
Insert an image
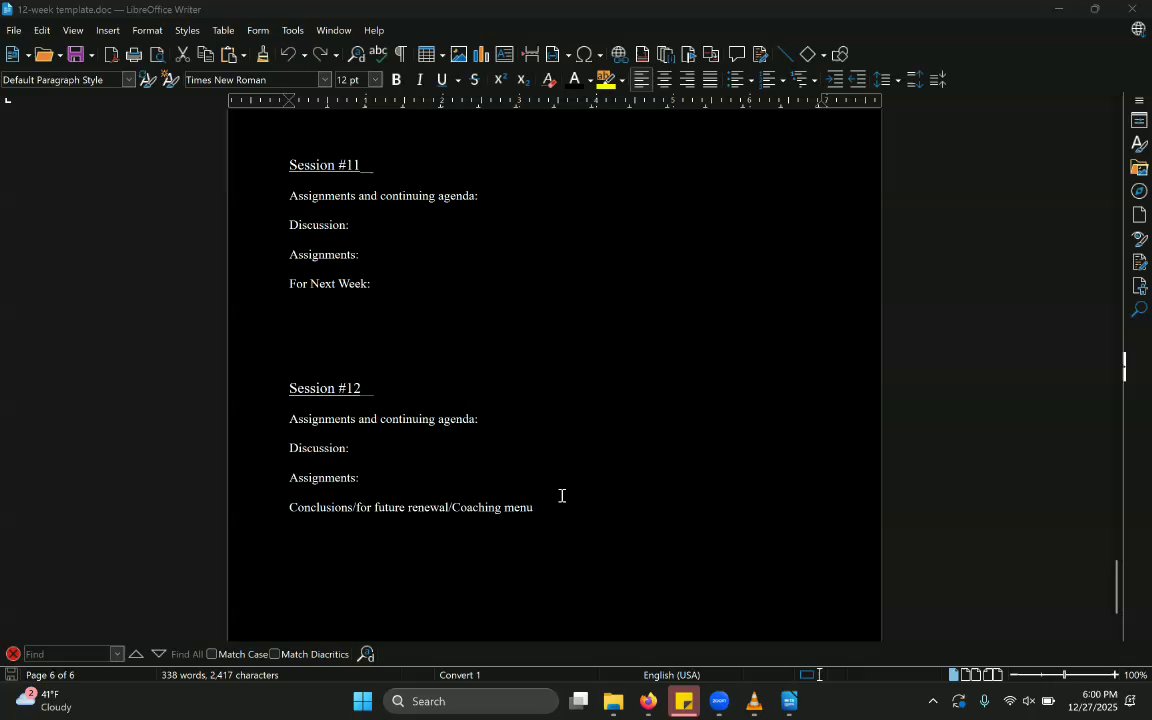coord(458,54)
